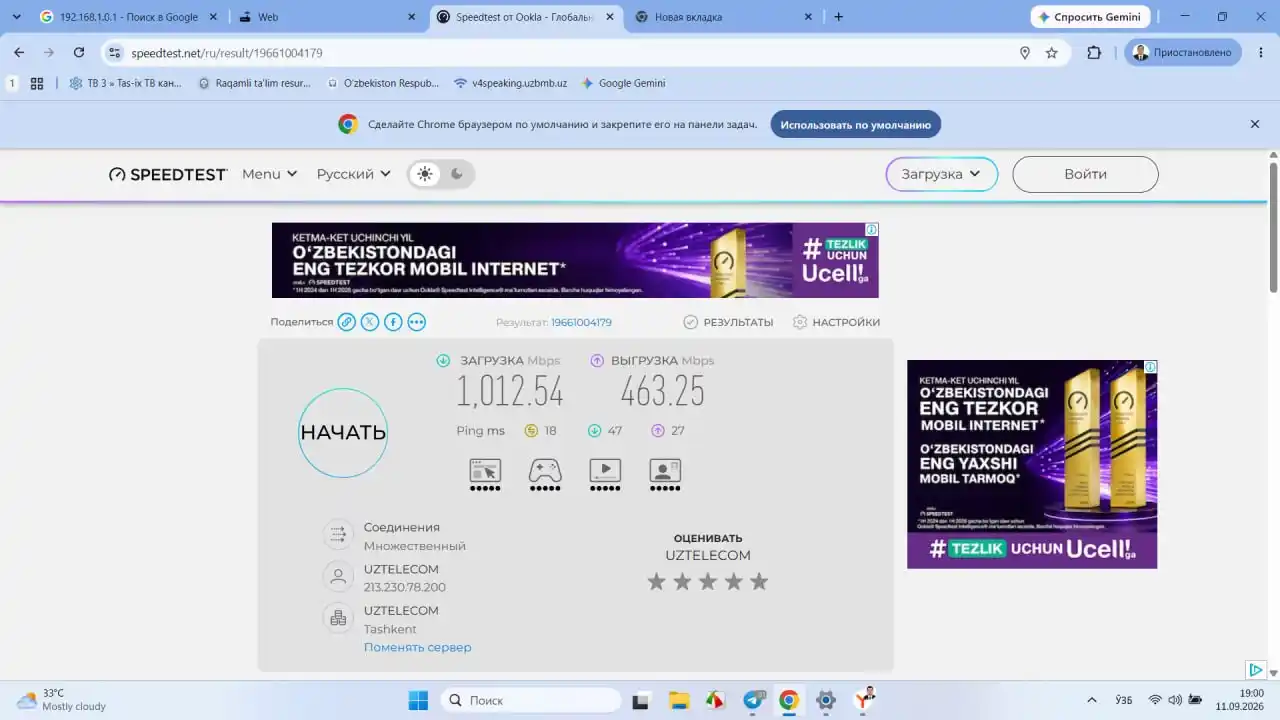Click the Ucell top banner ad

(575, 260)
